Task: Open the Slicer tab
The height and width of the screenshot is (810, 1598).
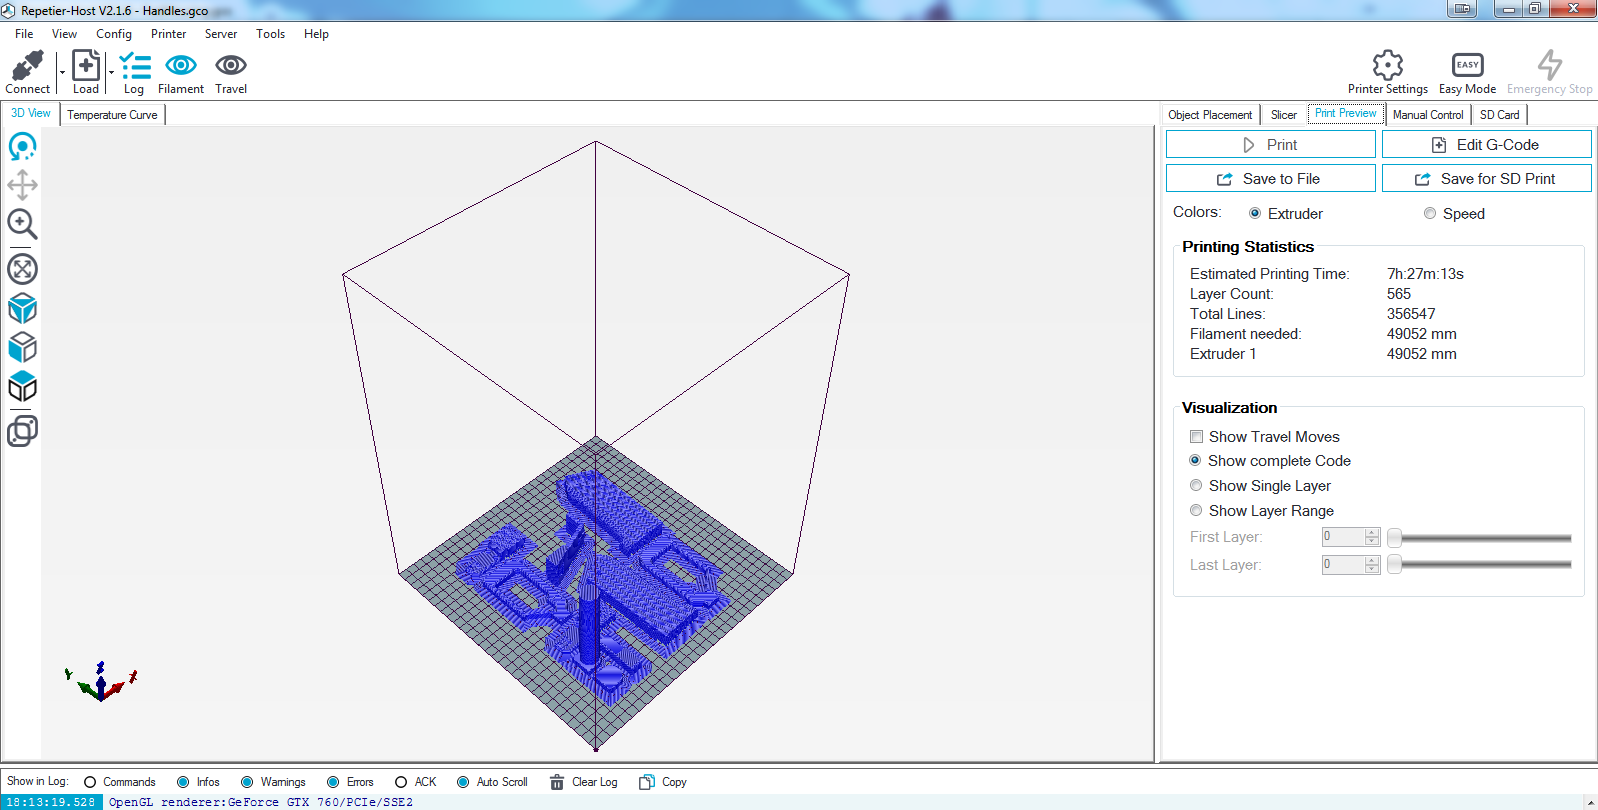Action: click(x=1283, y=115)
